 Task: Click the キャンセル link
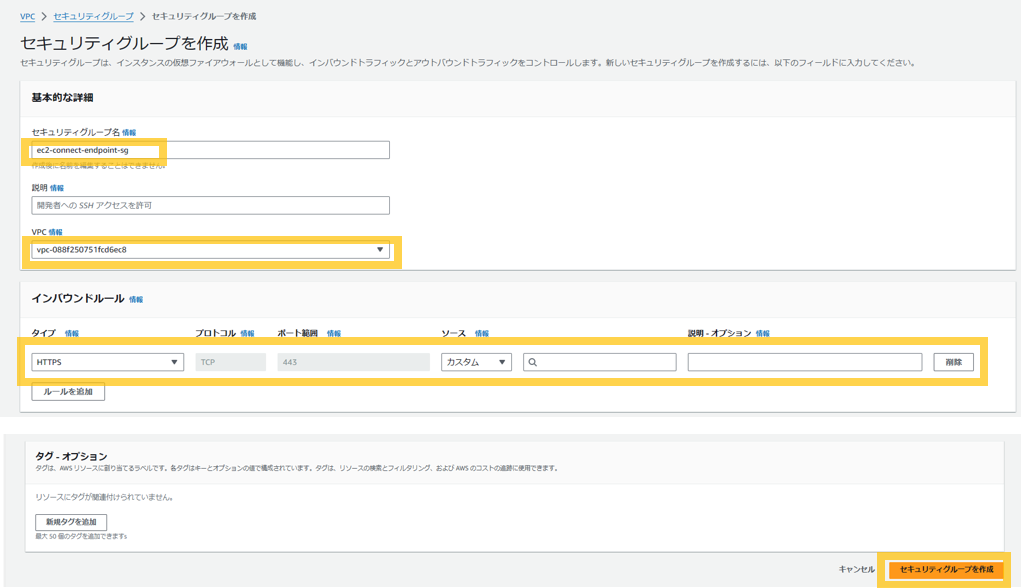(x=857, y=569)
